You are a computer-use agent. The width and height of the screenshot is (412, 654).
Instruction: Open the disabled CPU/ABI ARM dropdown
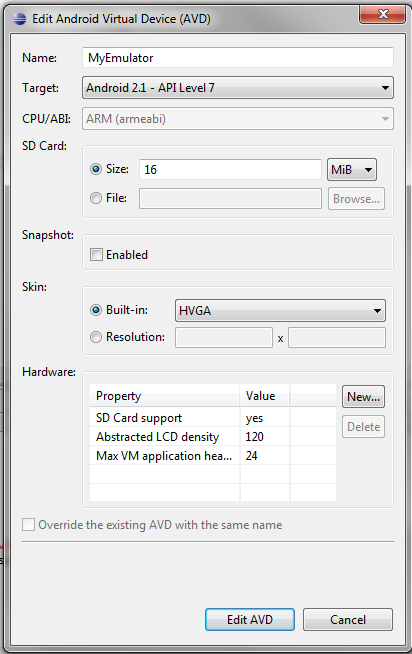pyautogui.click(x=238, y=119)
